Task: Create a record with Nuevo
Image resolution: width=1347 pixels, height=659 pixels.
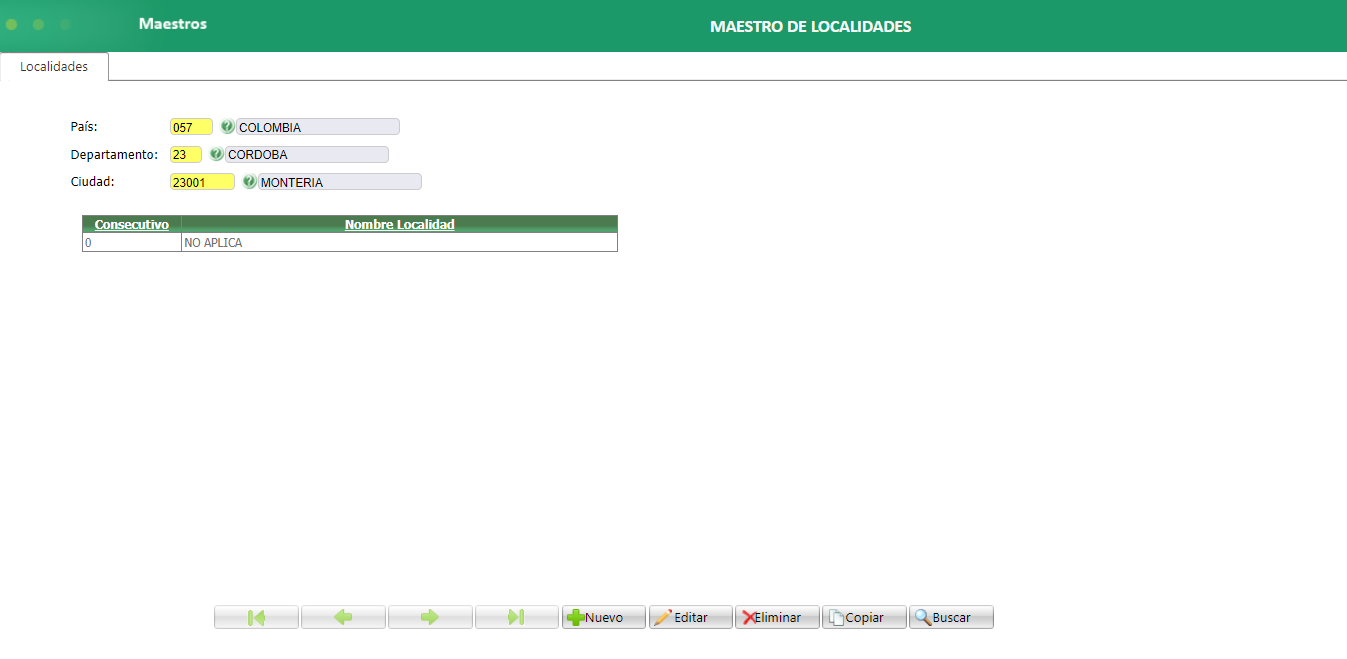Action: [x=604, y=617]
